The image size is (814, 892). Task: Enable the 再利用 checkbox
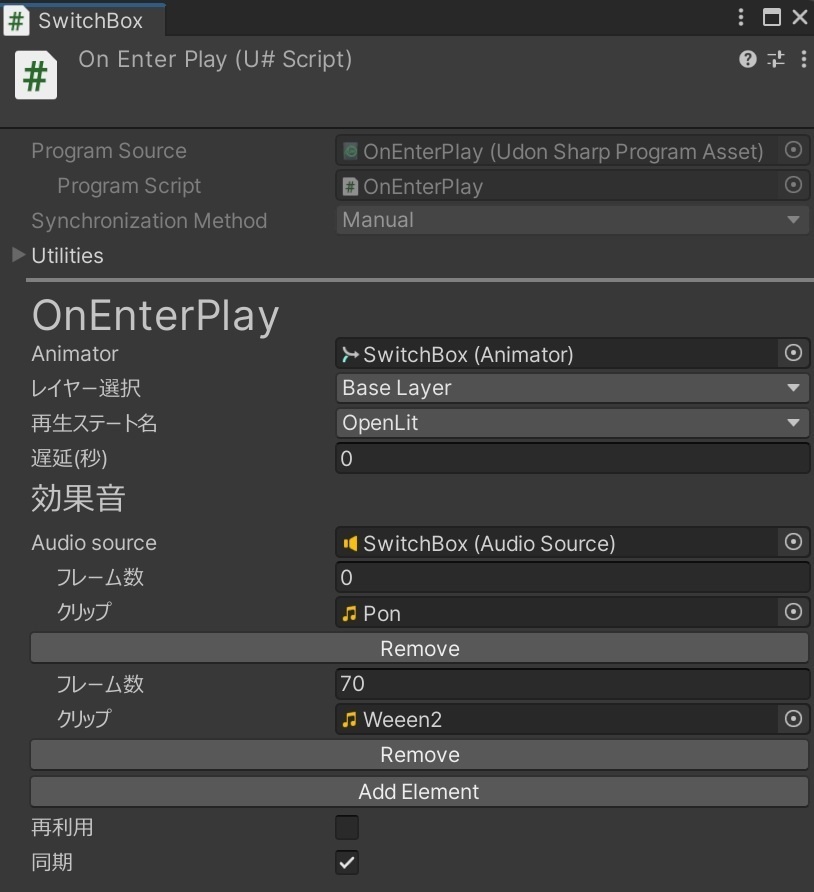tap(346, 827)
